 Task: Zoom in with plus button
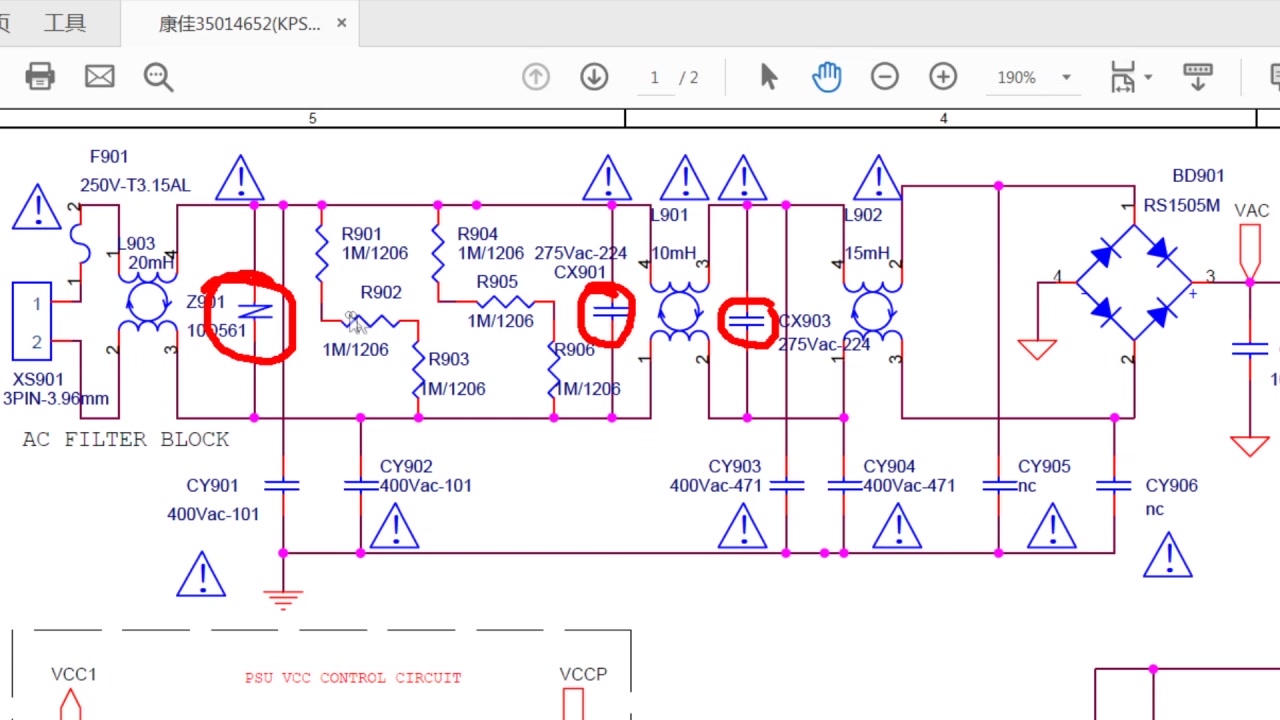(x=943, y=77)
